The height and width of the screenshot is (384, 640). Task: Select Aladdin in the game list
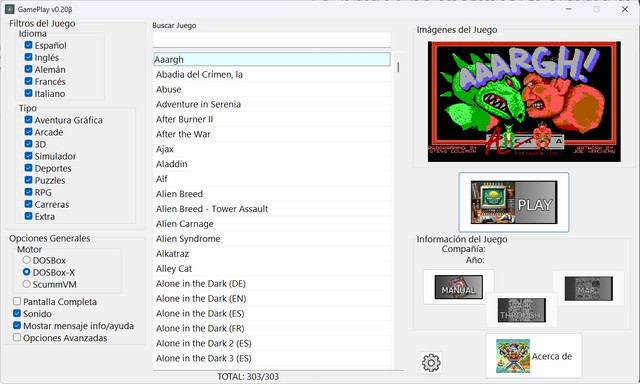pos(272,164)
